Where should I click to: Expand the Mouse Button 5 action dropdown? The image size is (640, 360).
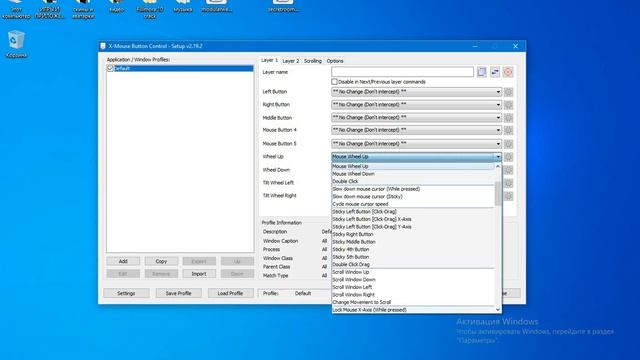point(498,144)
